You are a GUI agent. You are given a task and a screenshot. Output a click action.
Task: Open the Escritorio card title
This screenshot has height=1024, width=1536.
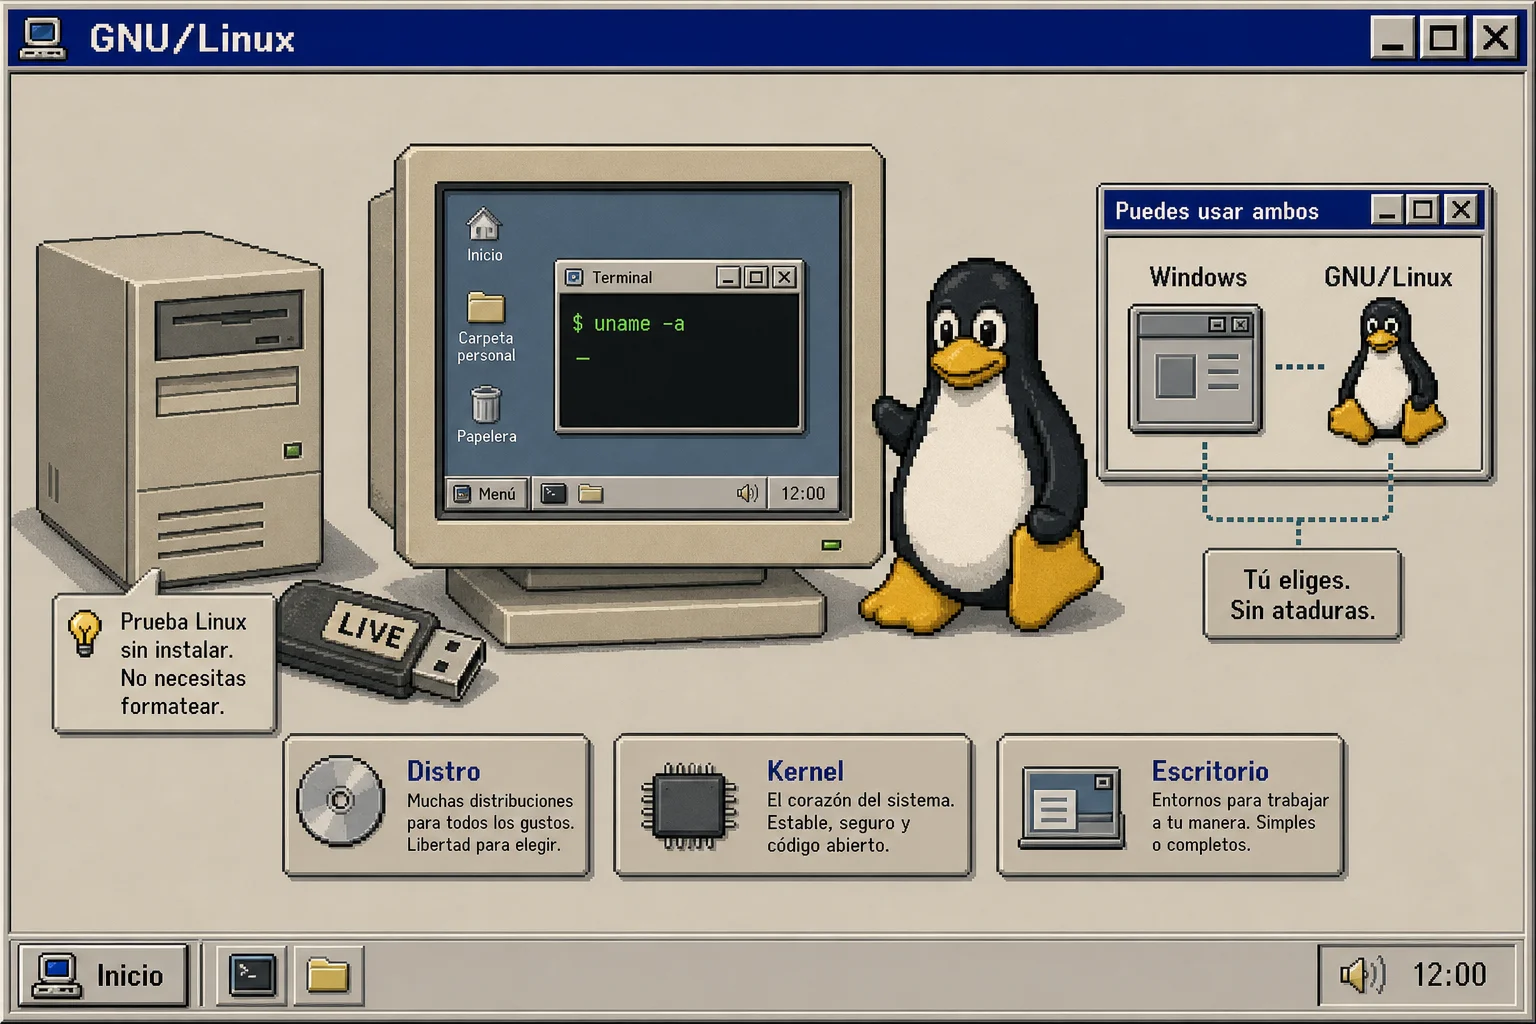point(1210,771)
